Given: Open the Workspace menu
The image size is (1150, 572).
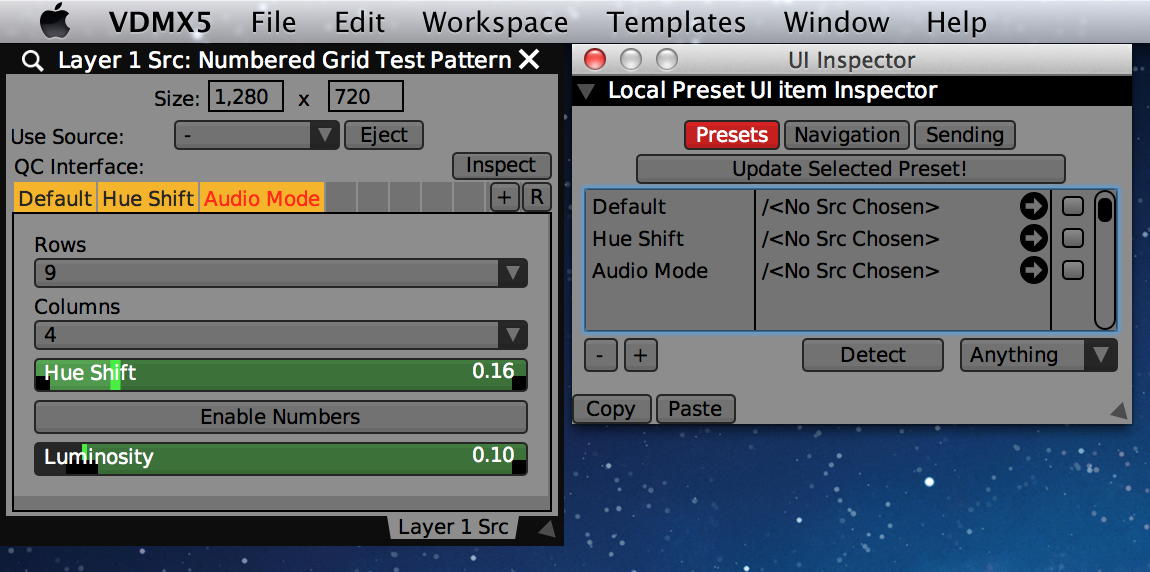Looking at the screenshot, I should pyautogui.click(x=495, y=22).
